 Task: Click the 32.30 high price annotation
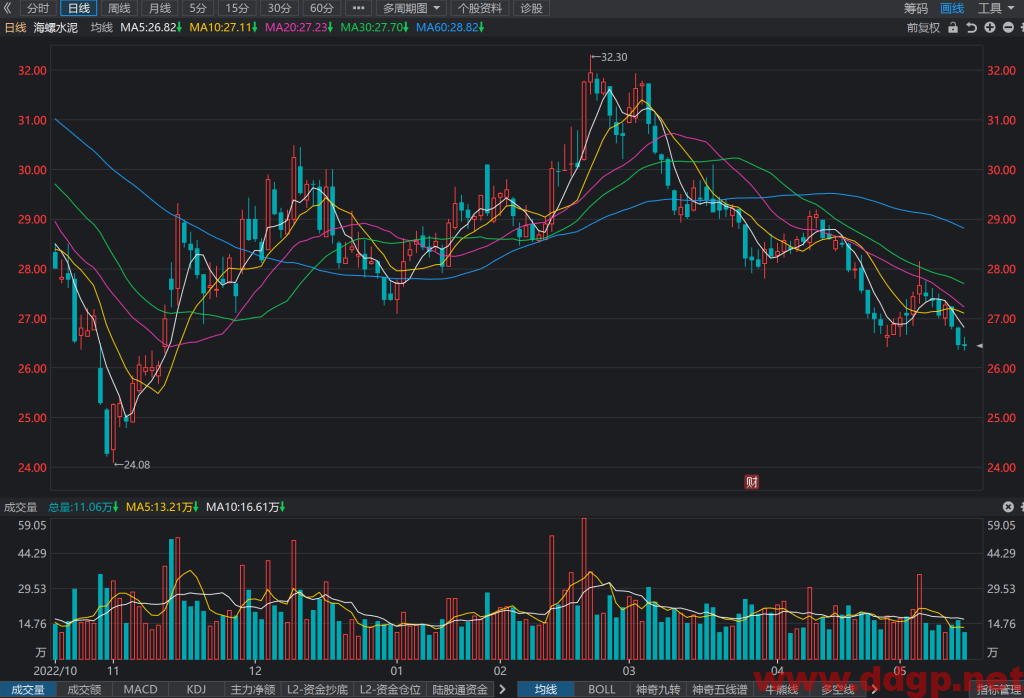tap(609, 57)
